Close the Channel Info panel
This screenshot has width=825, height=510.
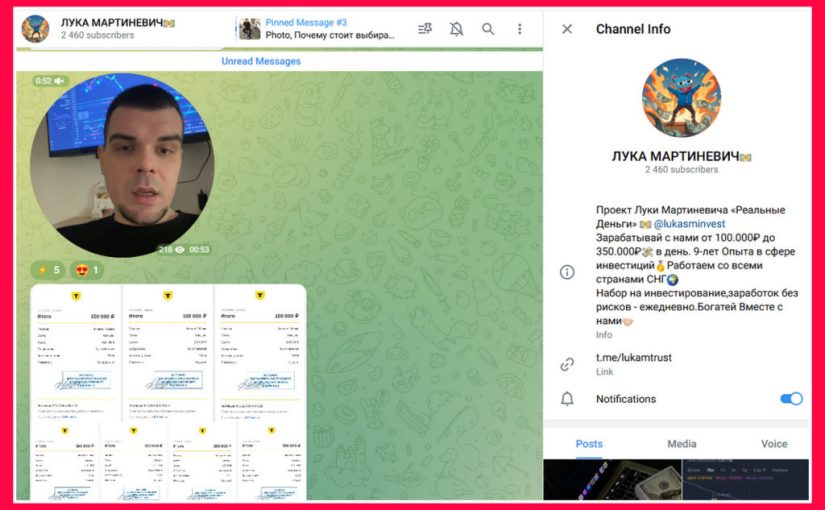pos(567,29)
